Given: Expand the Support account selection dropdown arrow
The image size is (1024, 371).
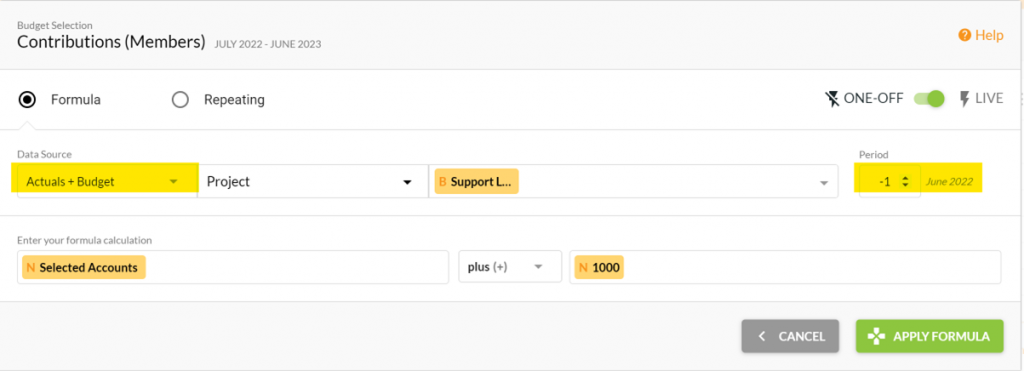Looking at the screenshot, I should [824, 184].
